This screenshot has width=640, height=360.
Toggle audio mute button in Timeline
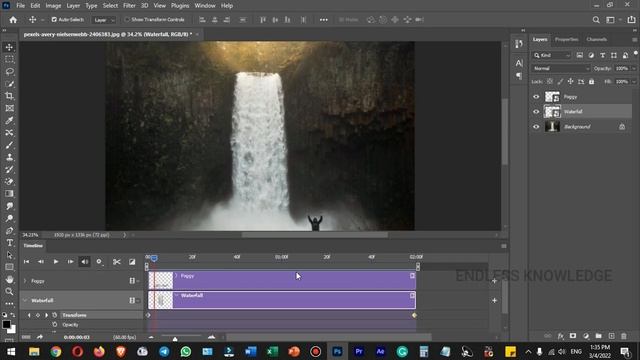84,262
